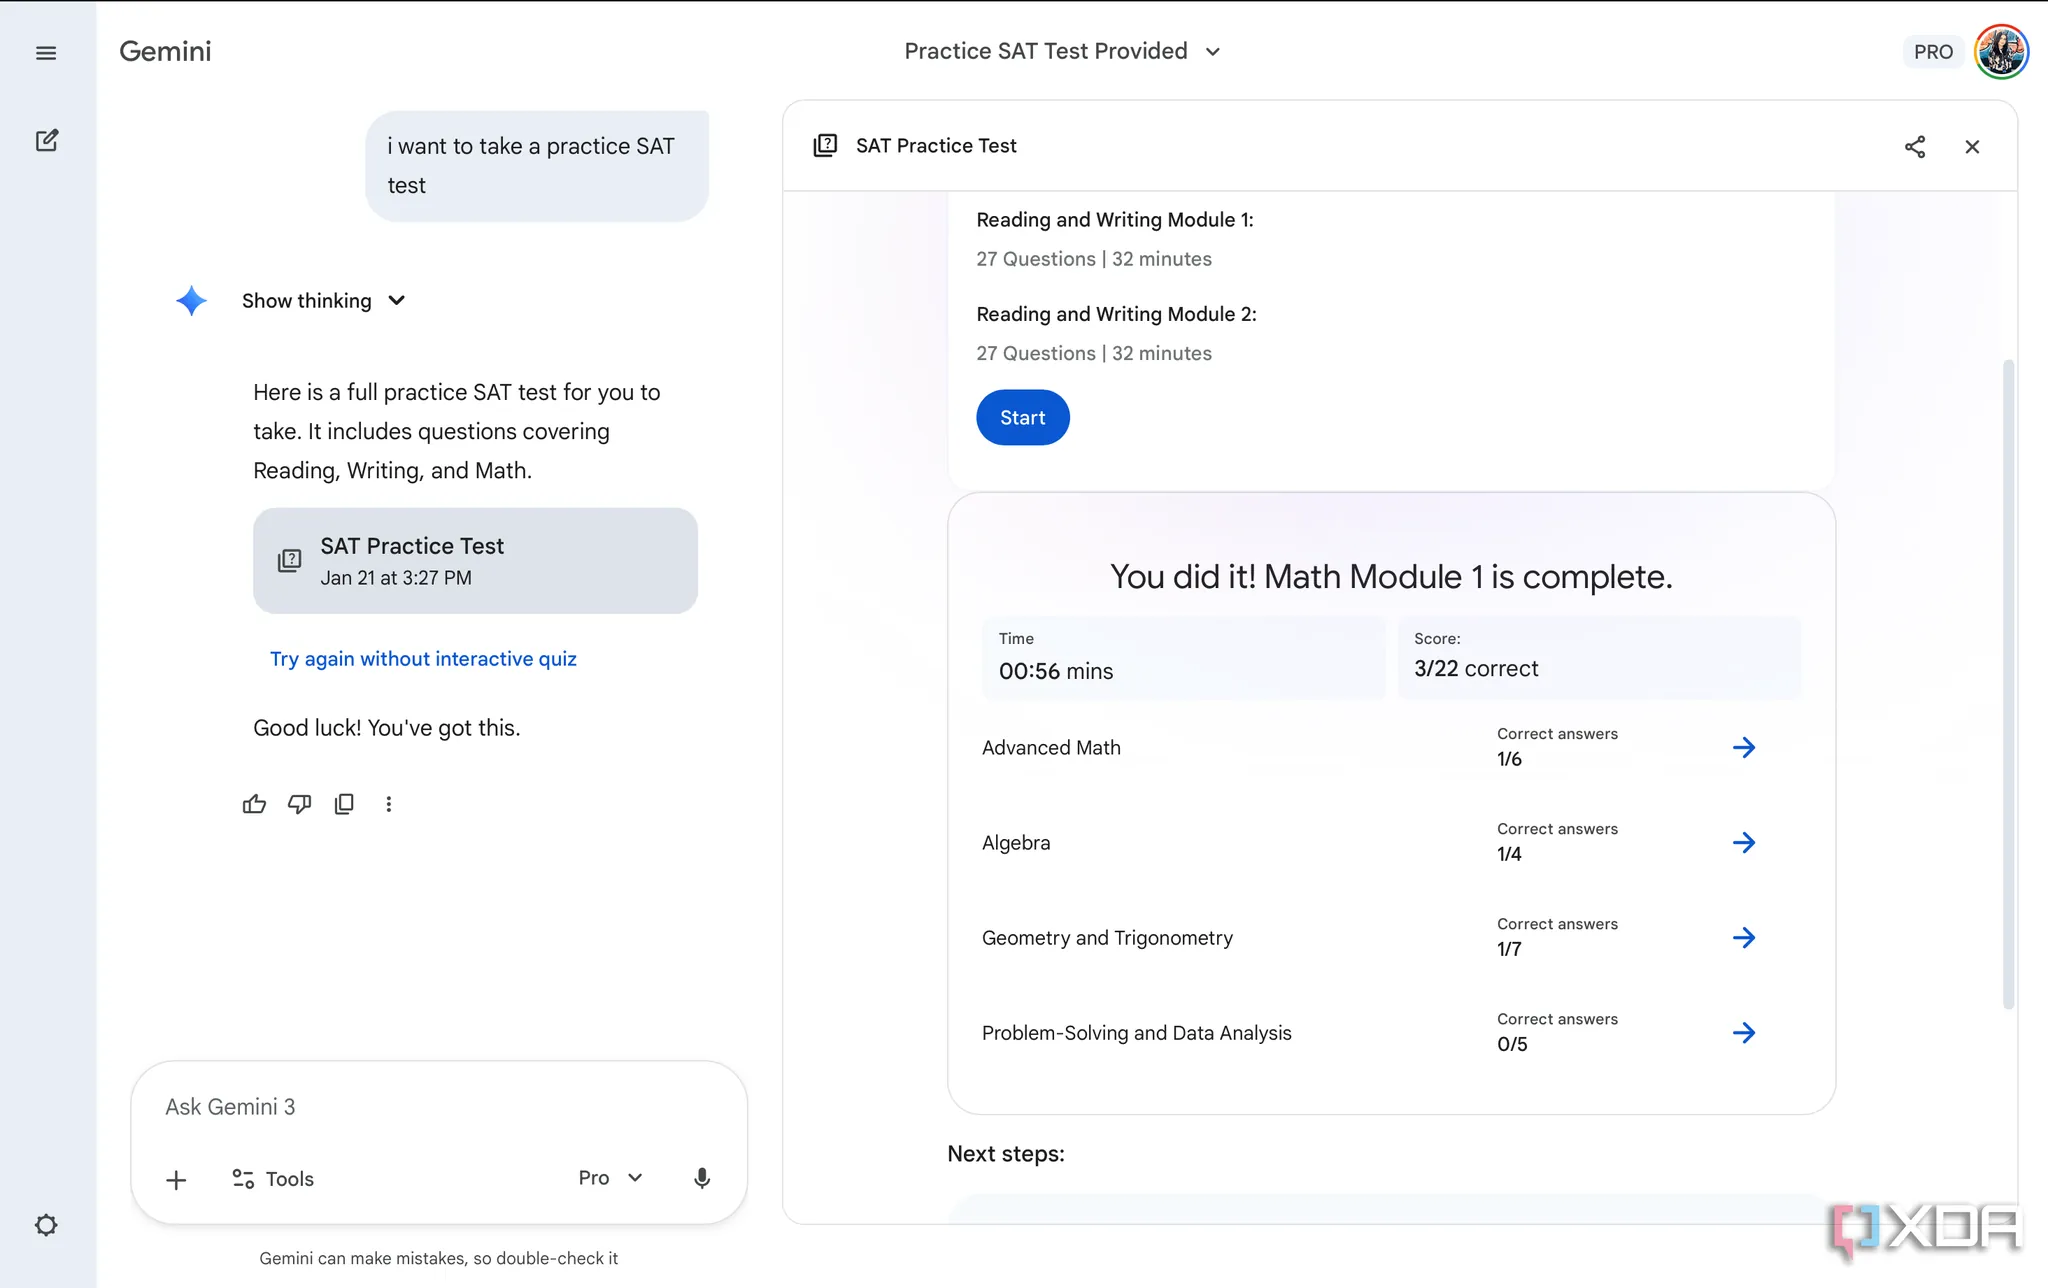The width and height of the screenshot is (2048, 1288).
Task: Click Try again without interactive quiz
Action: pos(423,659)
